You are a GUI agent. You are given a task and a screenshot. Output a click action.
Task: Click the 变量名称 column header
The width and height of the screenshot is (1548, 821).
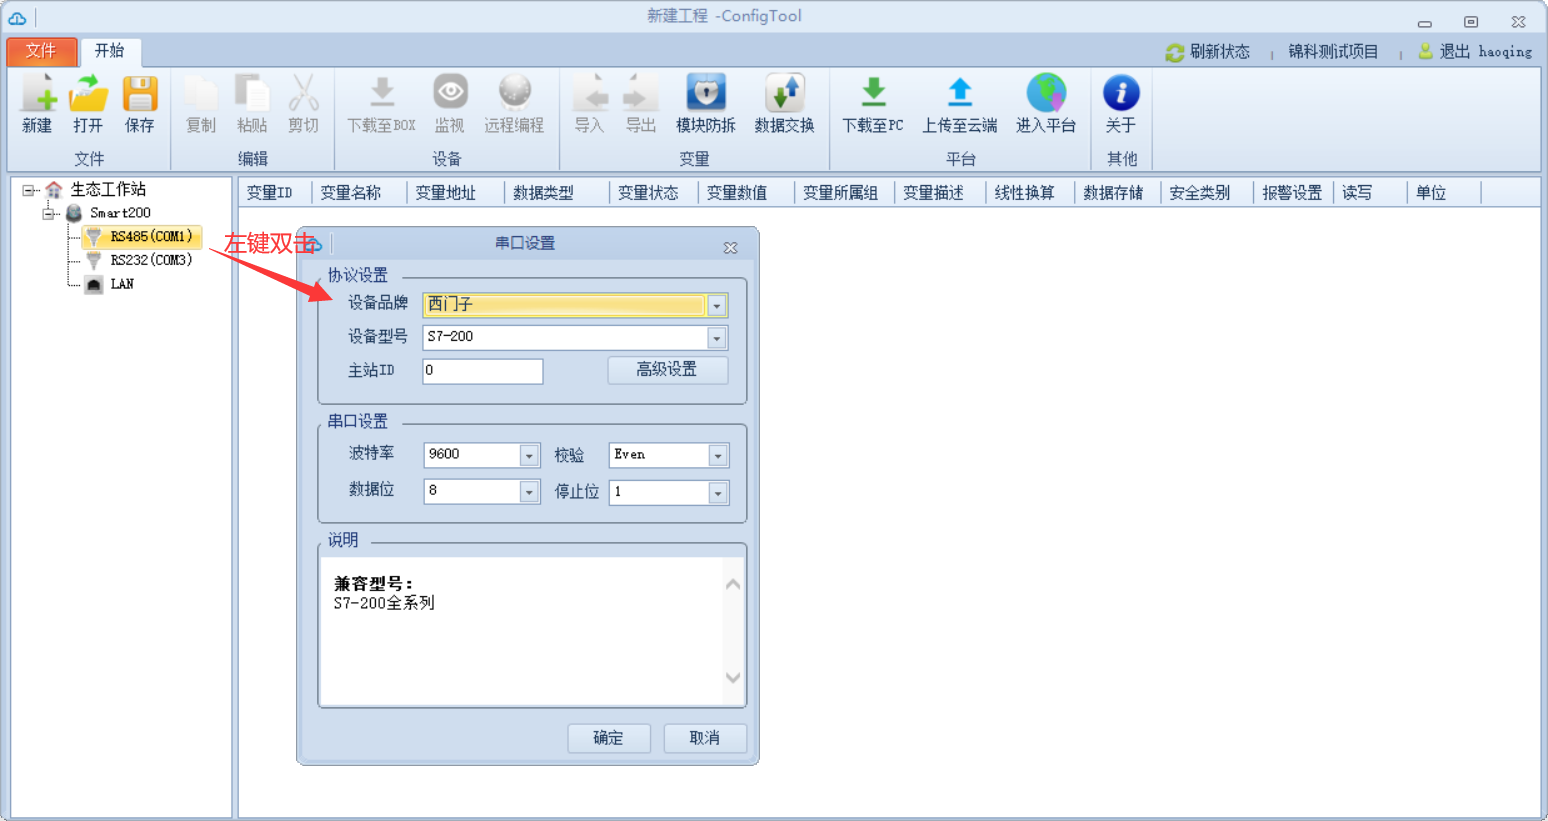coord(351,193)
